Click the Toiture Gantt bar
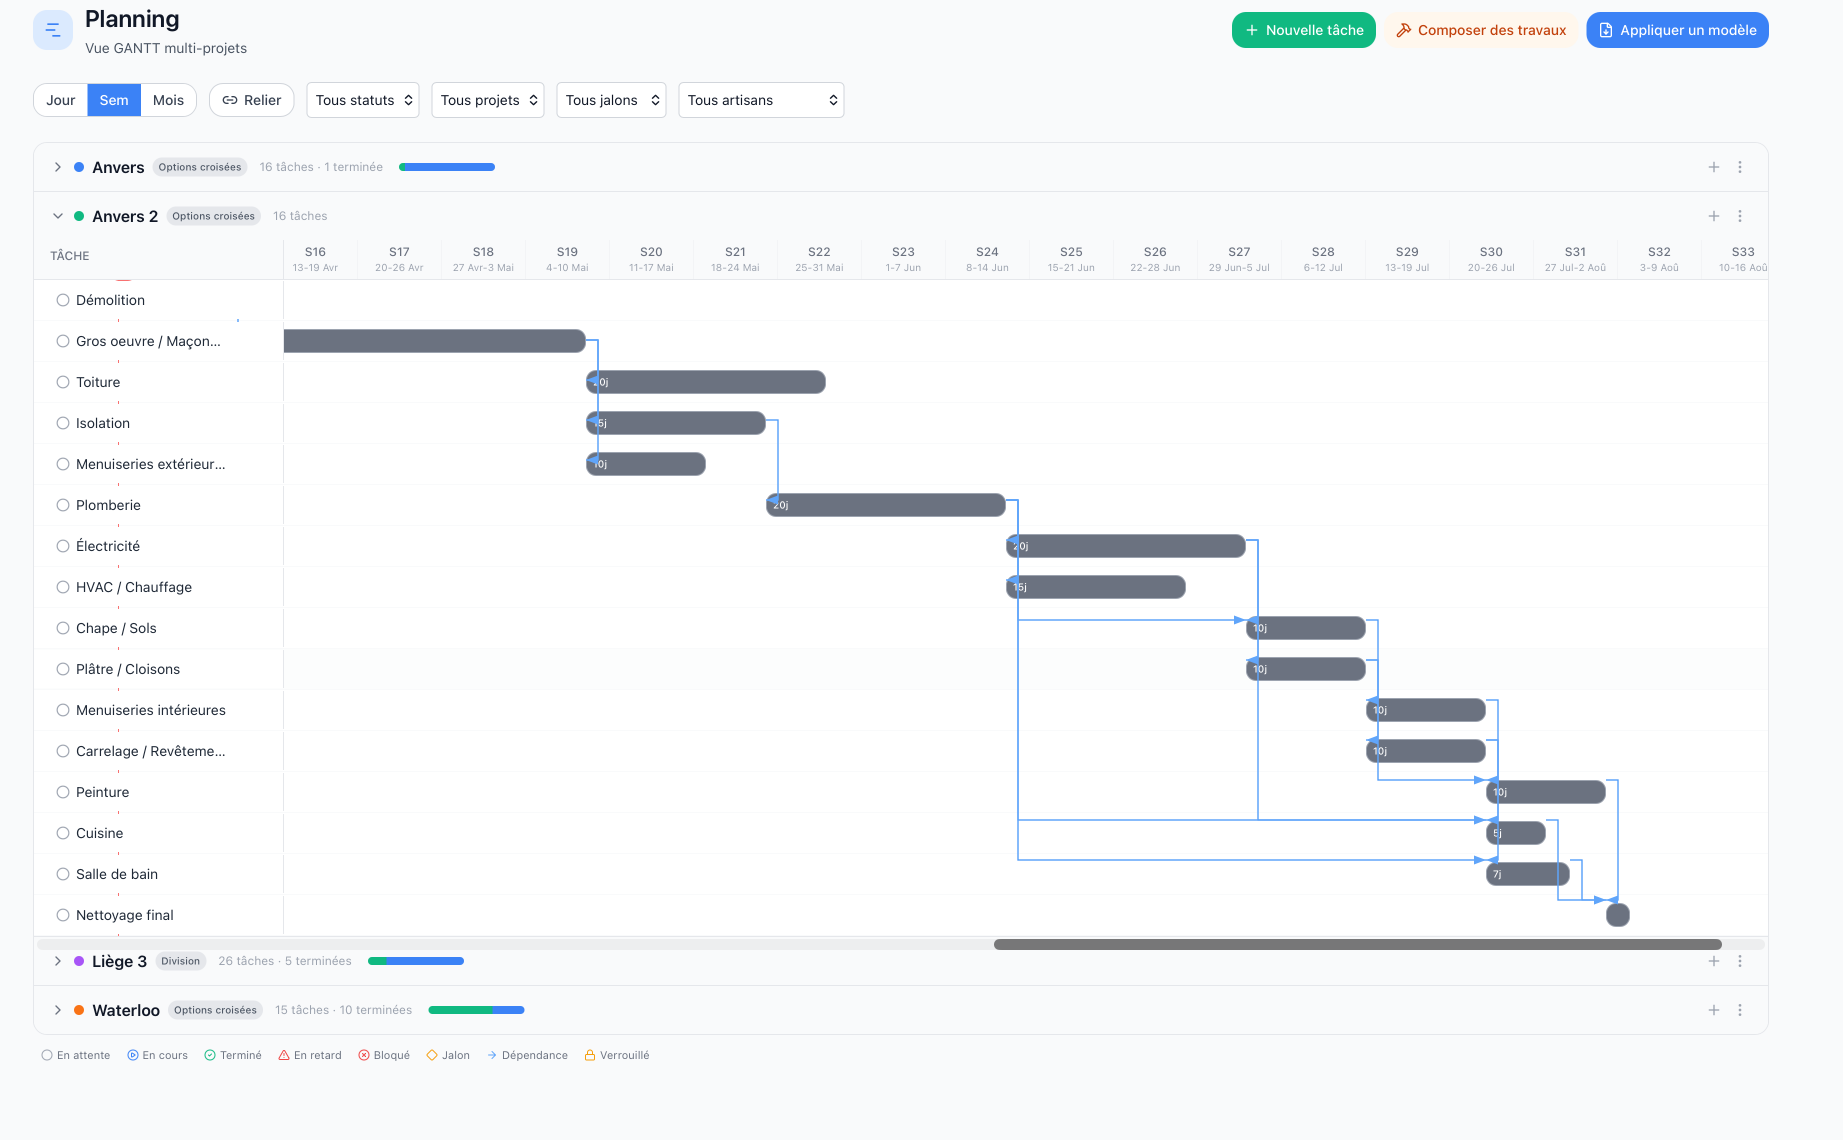1843x1140 pixels. pos(706,382)
